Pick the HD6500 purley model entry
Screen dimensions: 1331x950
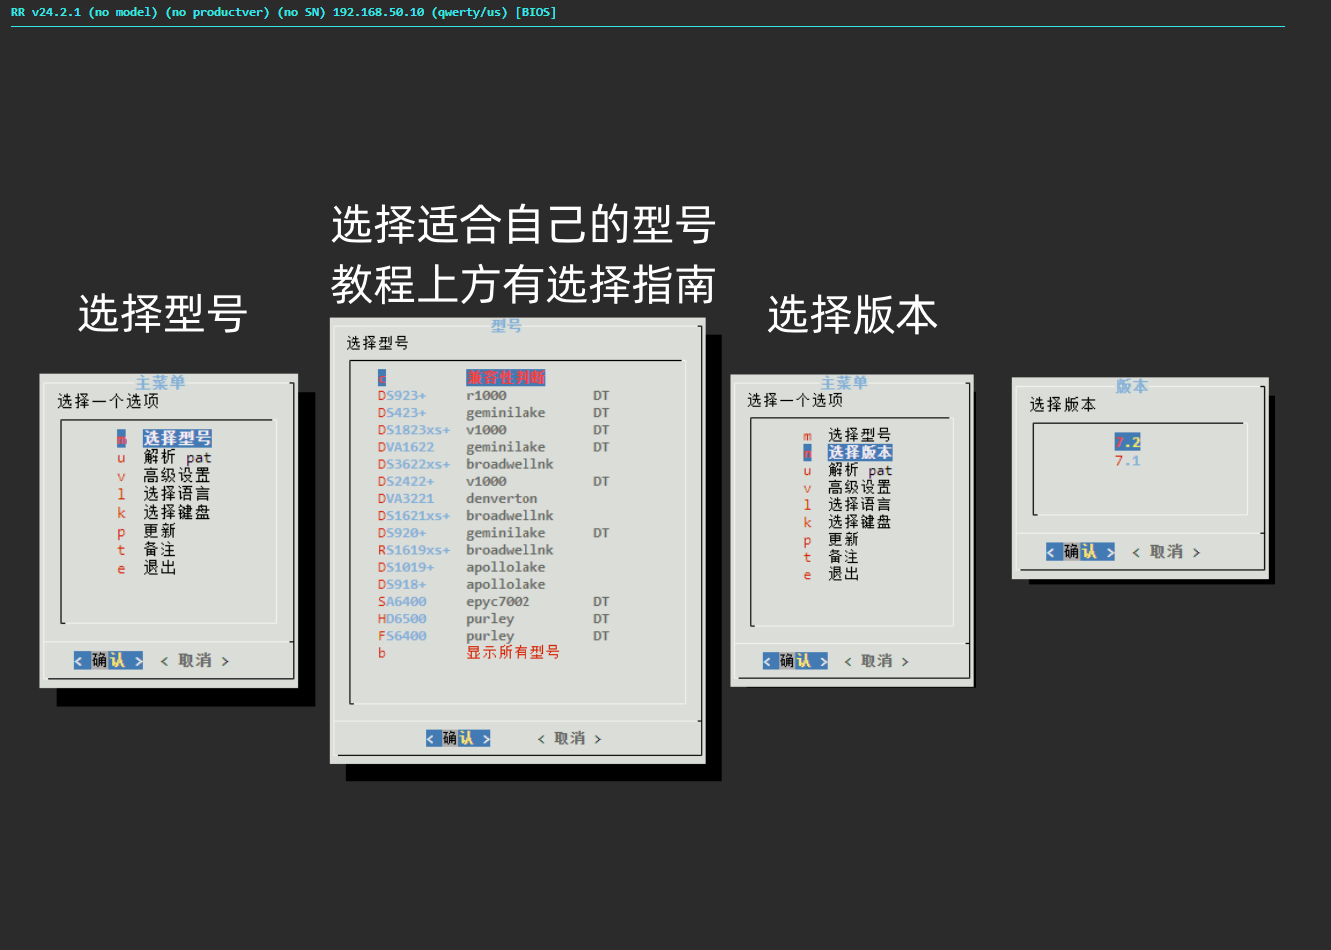[x=402, y=619]
